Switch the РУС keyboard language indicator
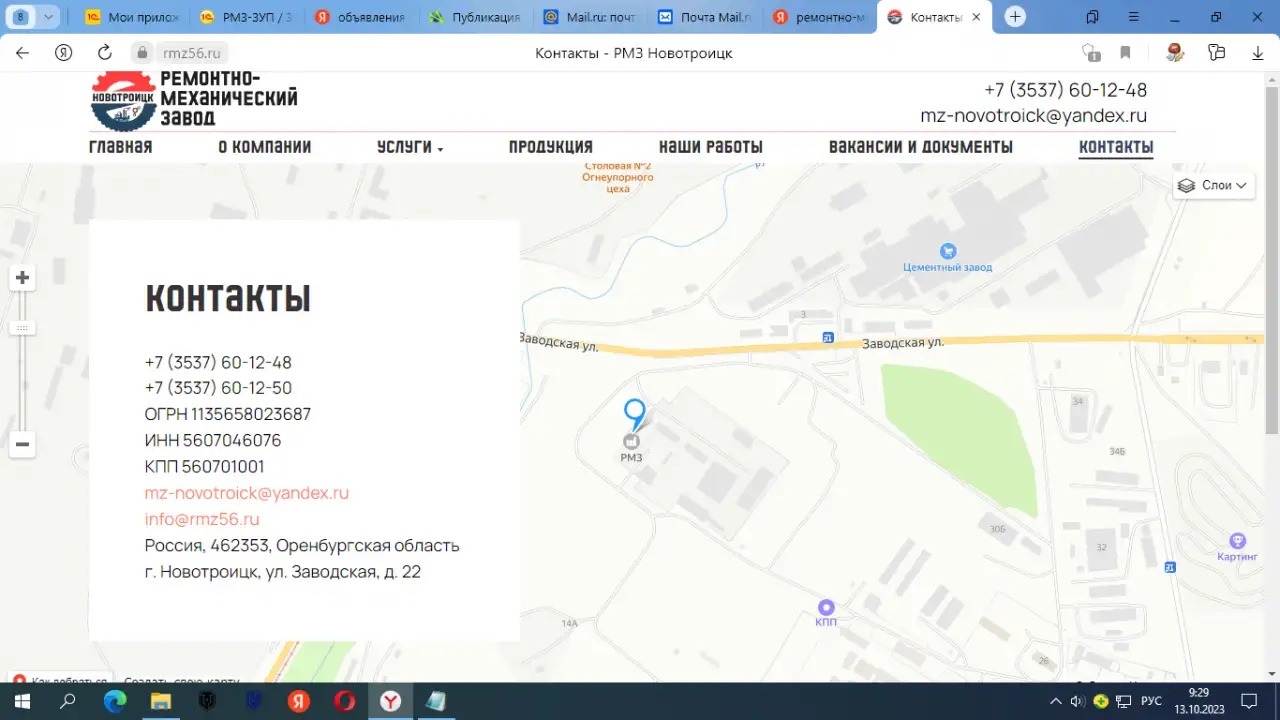 (x=1150, y=700)
